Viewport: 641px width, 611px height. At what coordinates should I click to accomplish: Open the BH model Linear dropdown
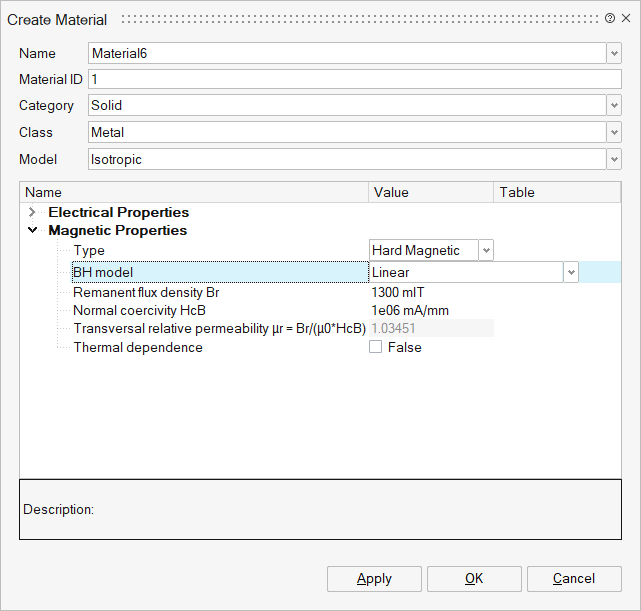point(570,272)
